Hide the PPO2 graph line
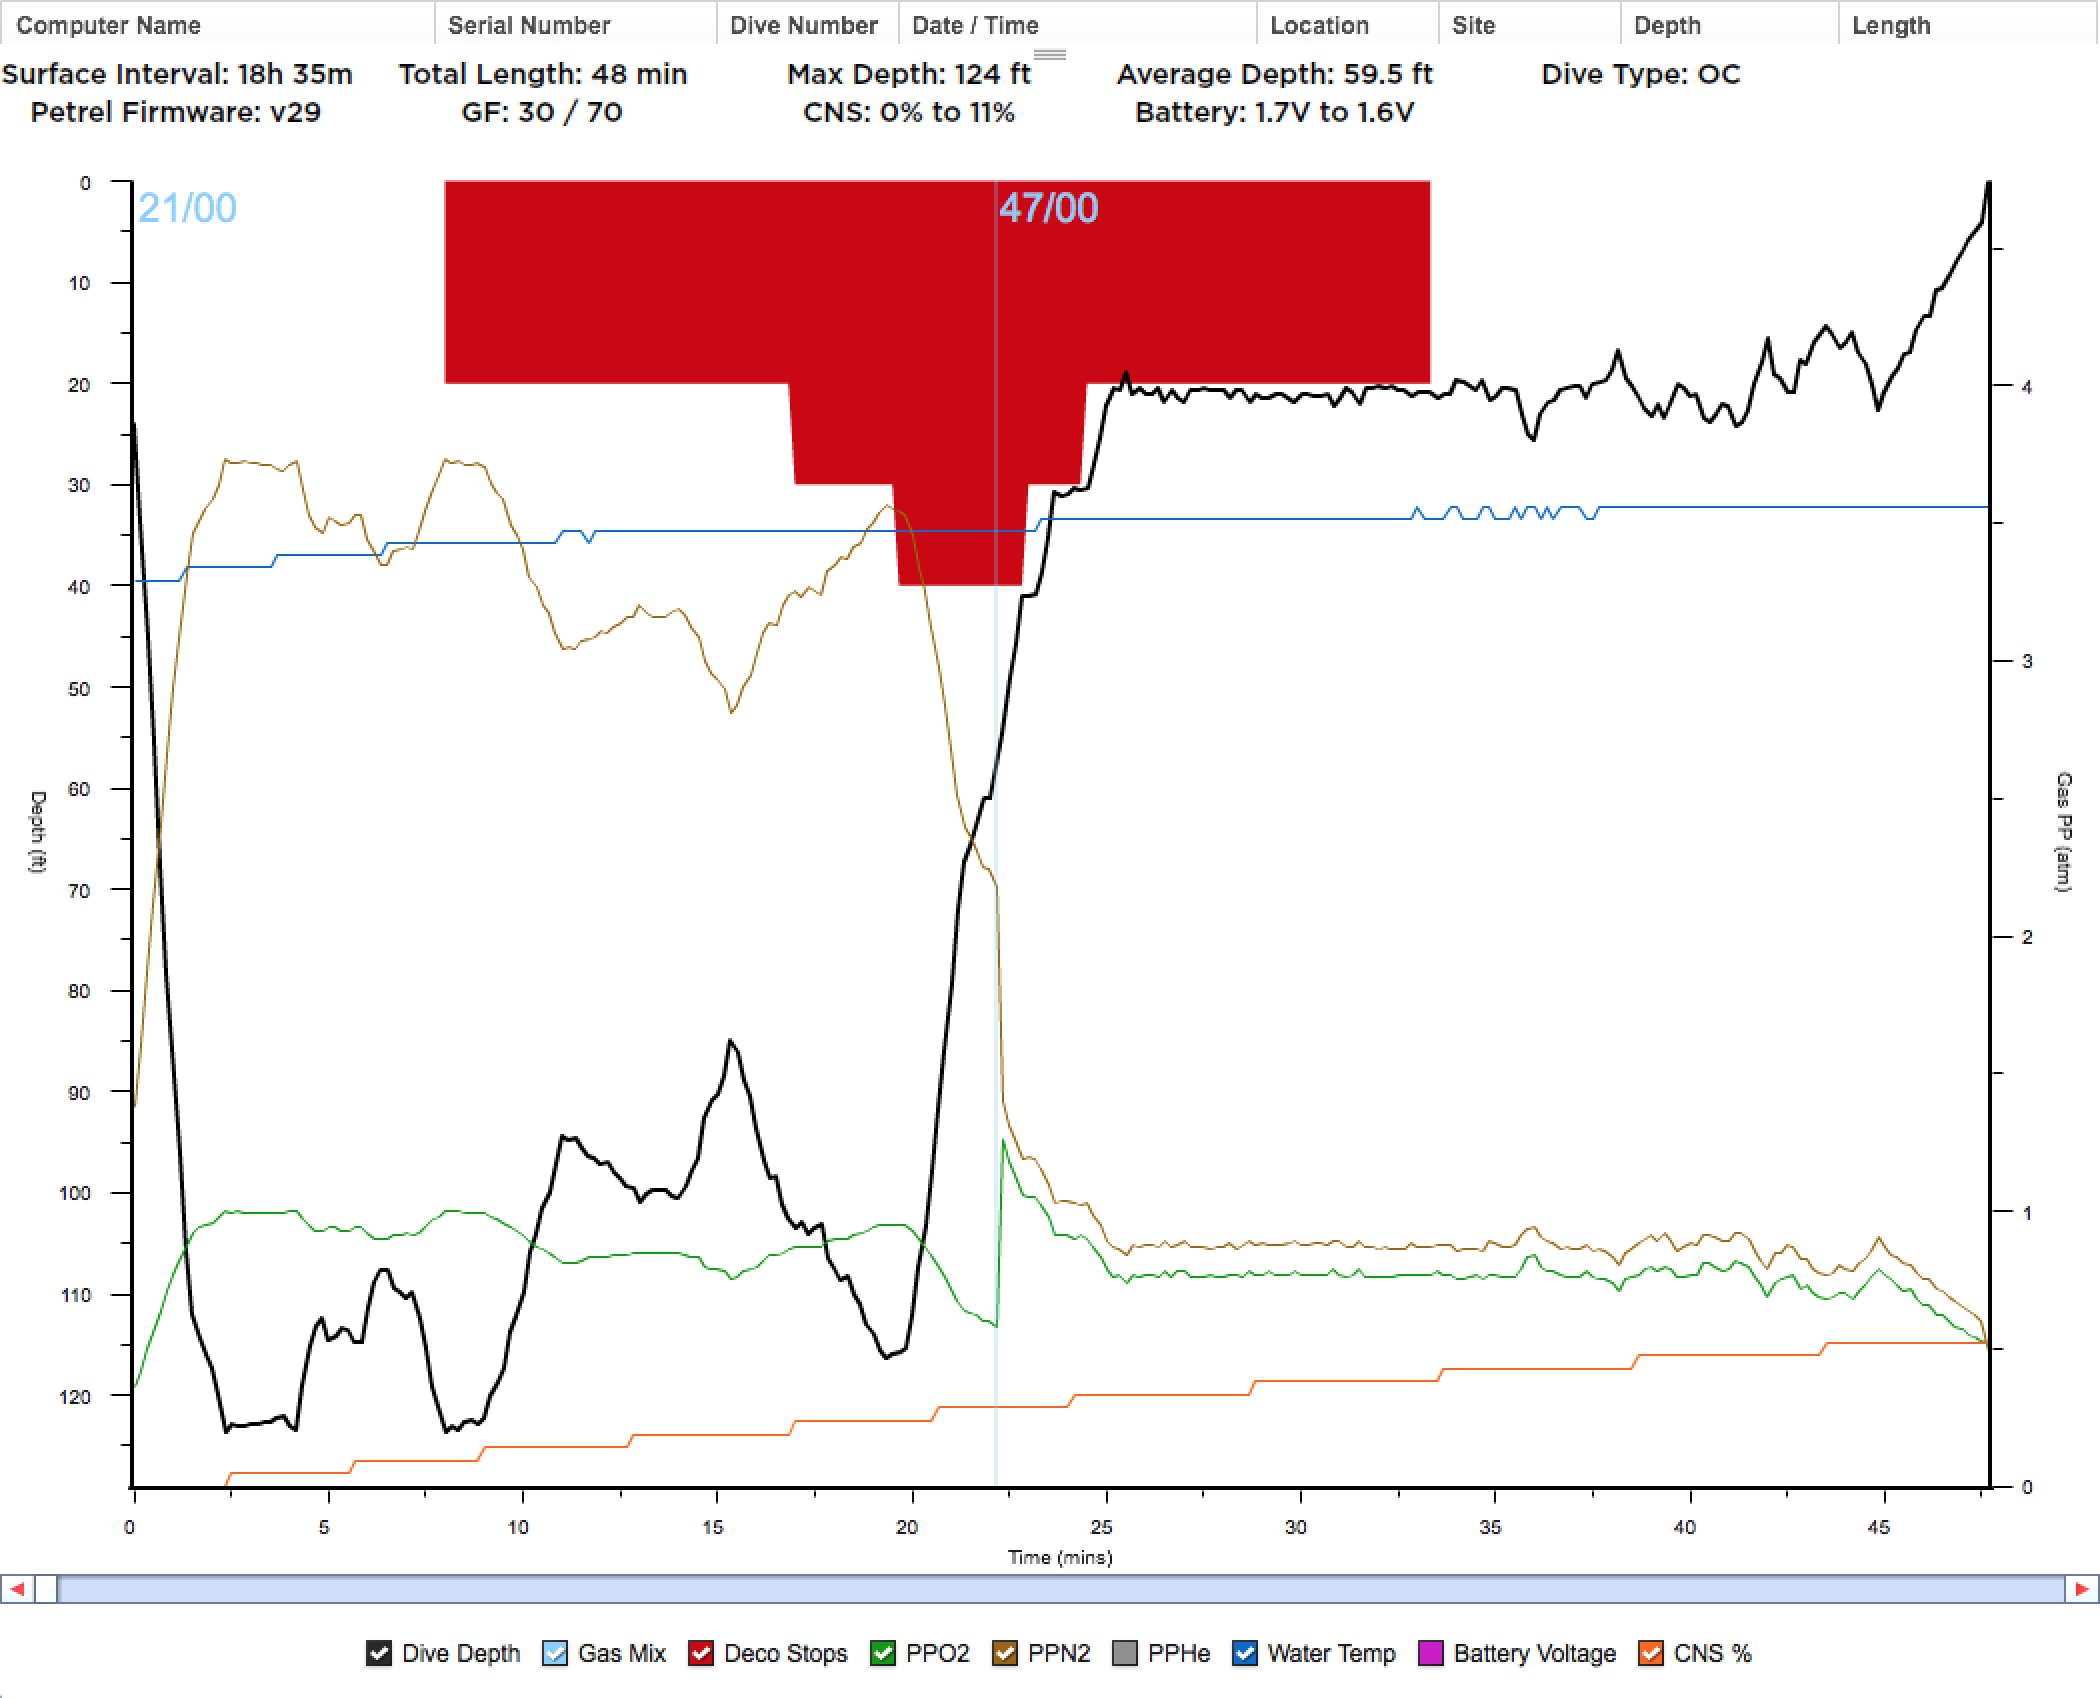Viewport: 2100px width, 1698px height. coord(883,1653)
